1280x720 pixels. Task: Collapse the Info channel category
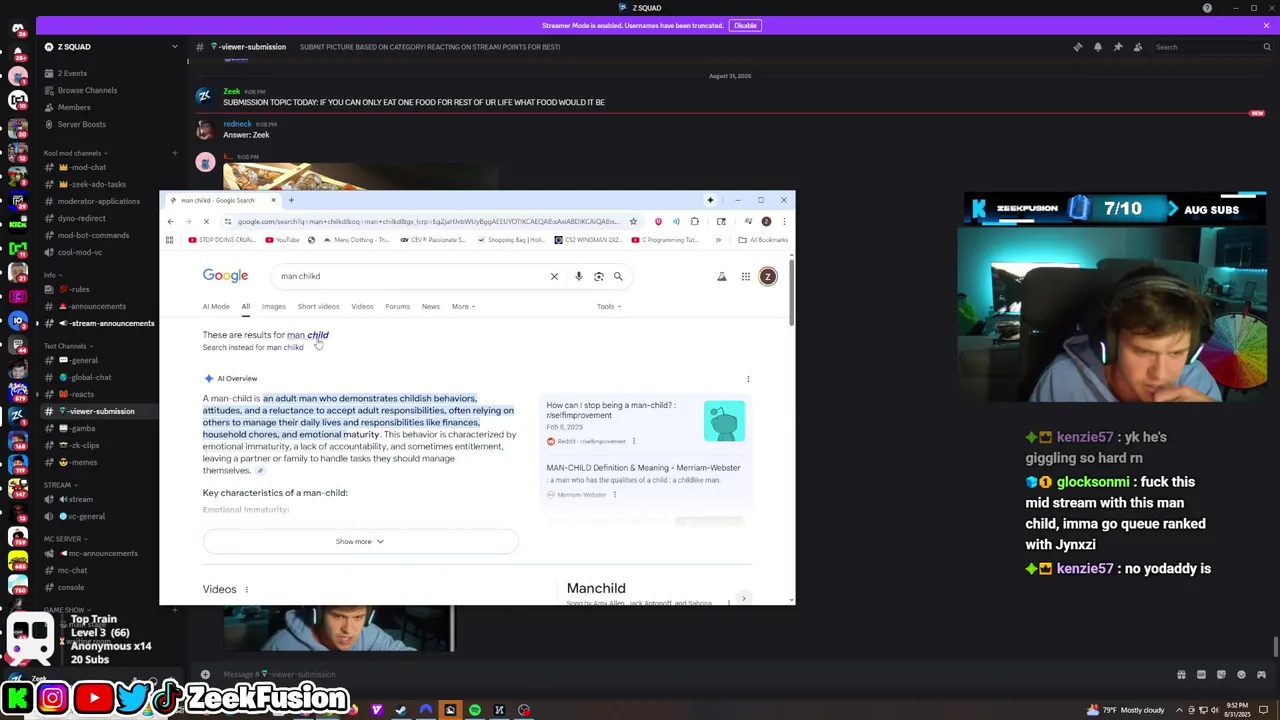point(52,275)
